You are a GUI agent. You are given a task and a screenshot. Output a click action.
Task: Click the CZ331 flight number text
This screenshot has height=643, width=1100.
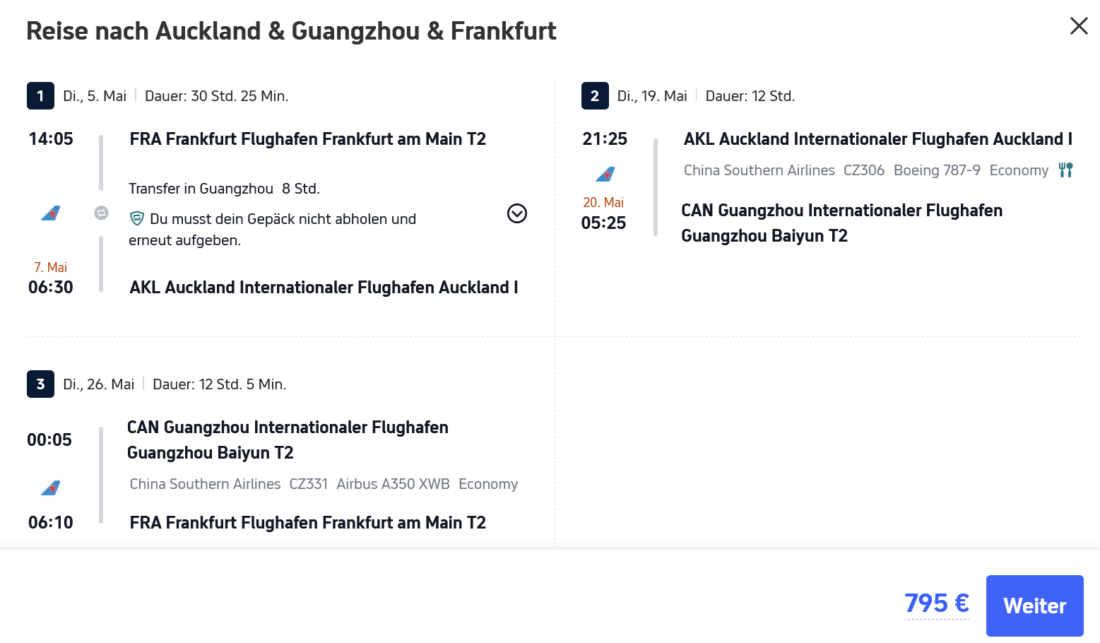308,484
